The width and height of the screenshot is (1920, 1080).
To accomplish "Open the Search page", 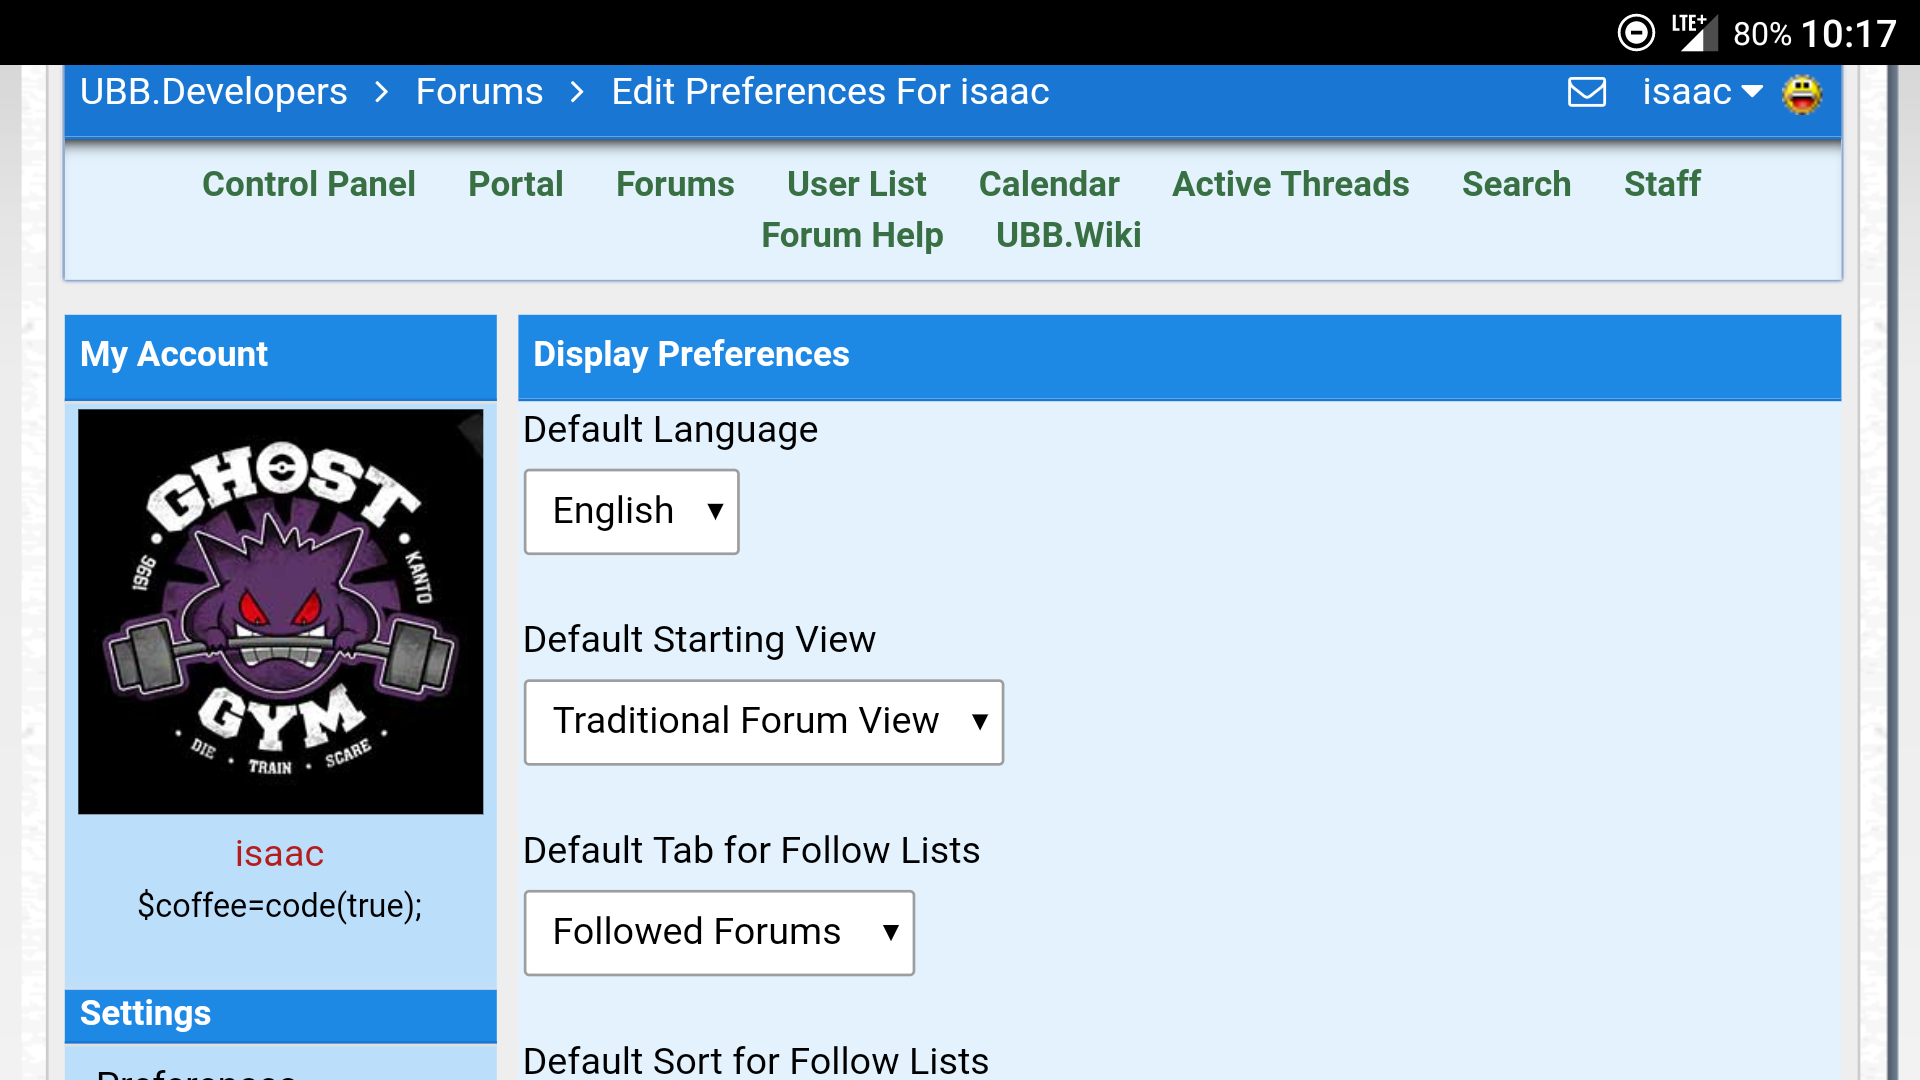I will (1516, 184).
